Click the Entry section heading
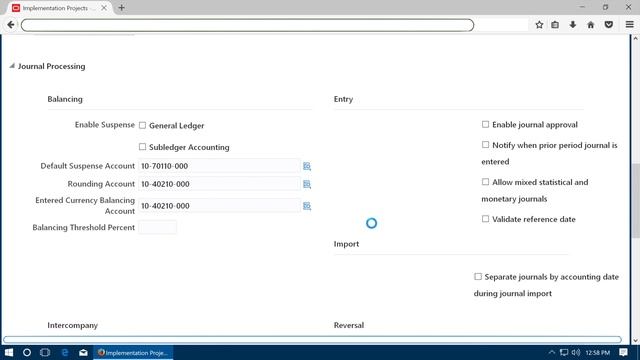 pos(343,99)
